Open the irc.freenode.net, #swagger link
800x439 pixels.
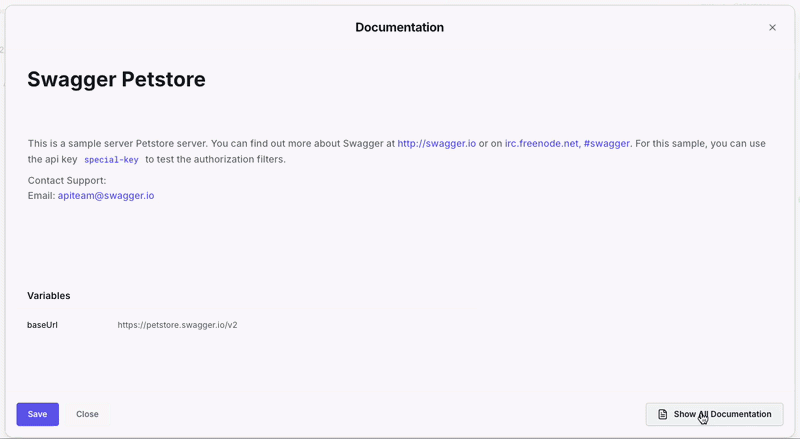point(567,143)
